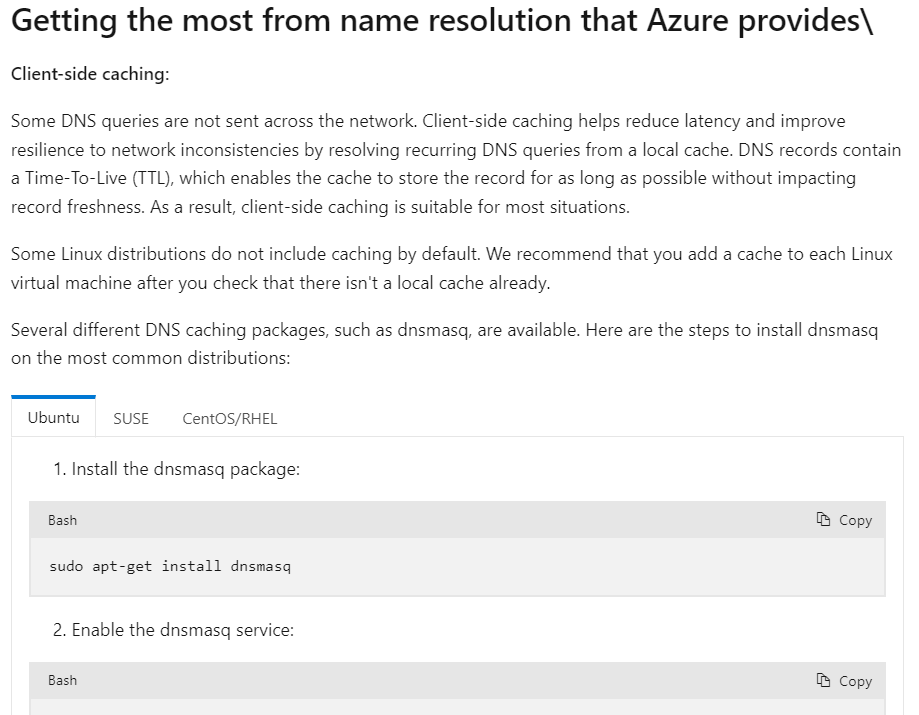This screenshot has width=919, height=715.
Task: Click copy icon in second Bash block
Action: 844,681
